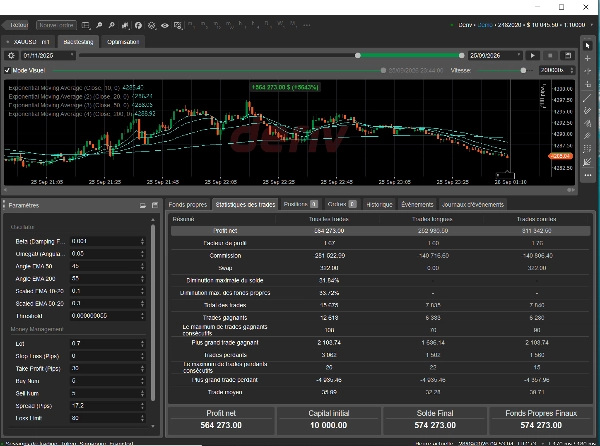600x446 pixels.
Task: Click the date range left slider handle
Action: (x=358, y=55)
